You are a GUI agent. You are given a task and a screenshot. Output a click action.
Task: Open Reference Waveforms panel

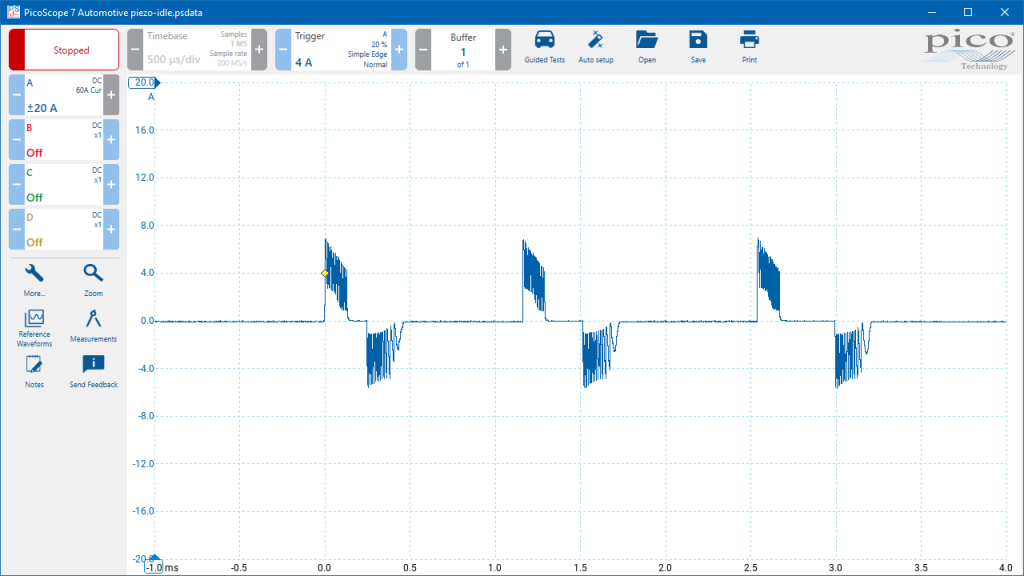(34, 328)
